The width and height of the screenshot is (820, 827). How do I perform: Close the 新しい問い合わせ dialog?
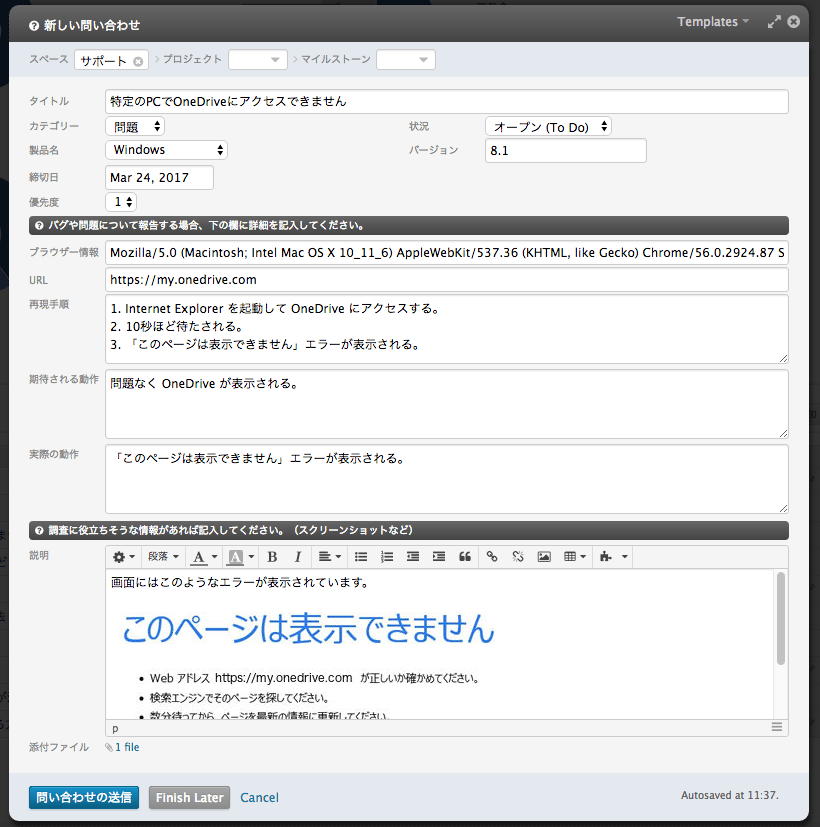[794, 22]
